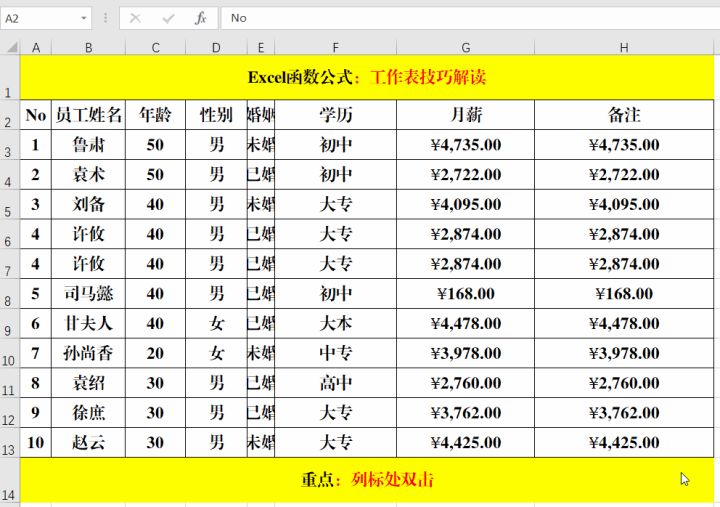Click the name cell 袁绍
Viewport: 720px width, 507px height.
point(89,383)
